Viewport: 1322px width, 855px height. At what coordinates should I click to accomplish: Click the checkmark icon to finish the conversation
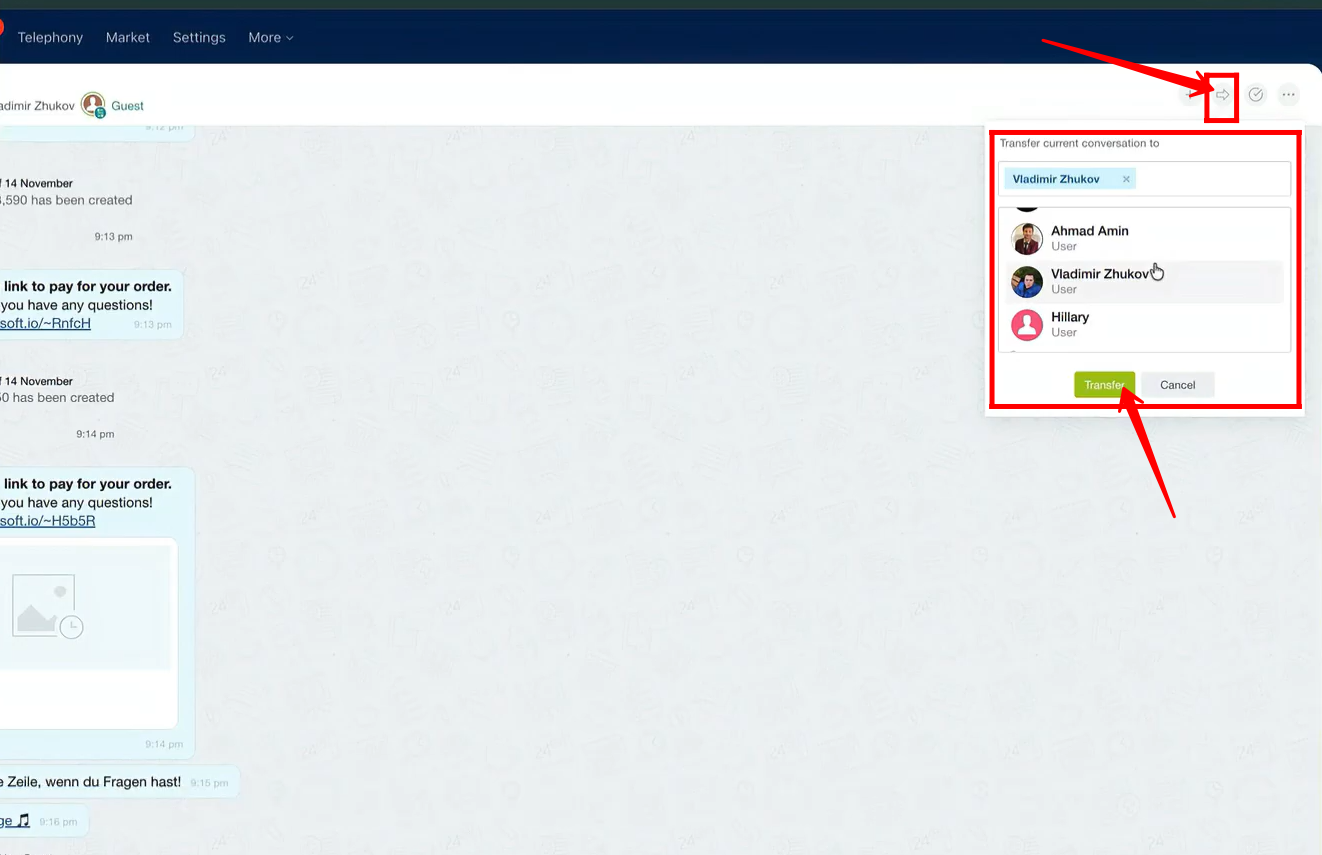point(1256,95)
